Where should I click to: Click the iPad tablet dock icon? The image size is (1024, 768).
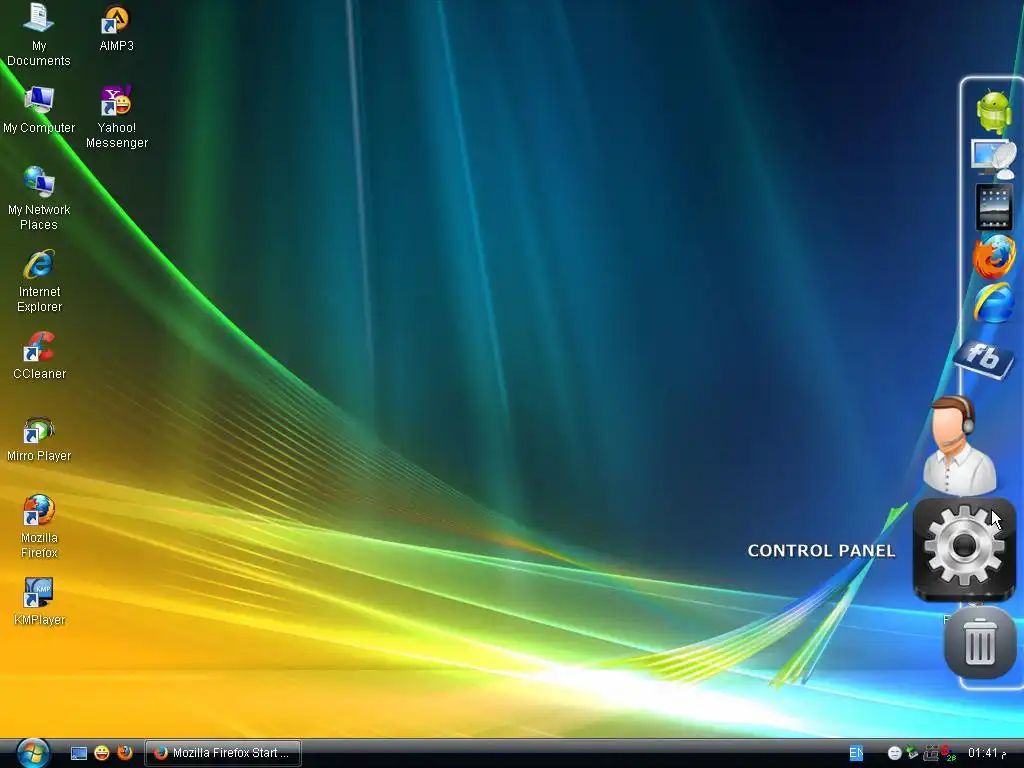(x=994, y=208)
